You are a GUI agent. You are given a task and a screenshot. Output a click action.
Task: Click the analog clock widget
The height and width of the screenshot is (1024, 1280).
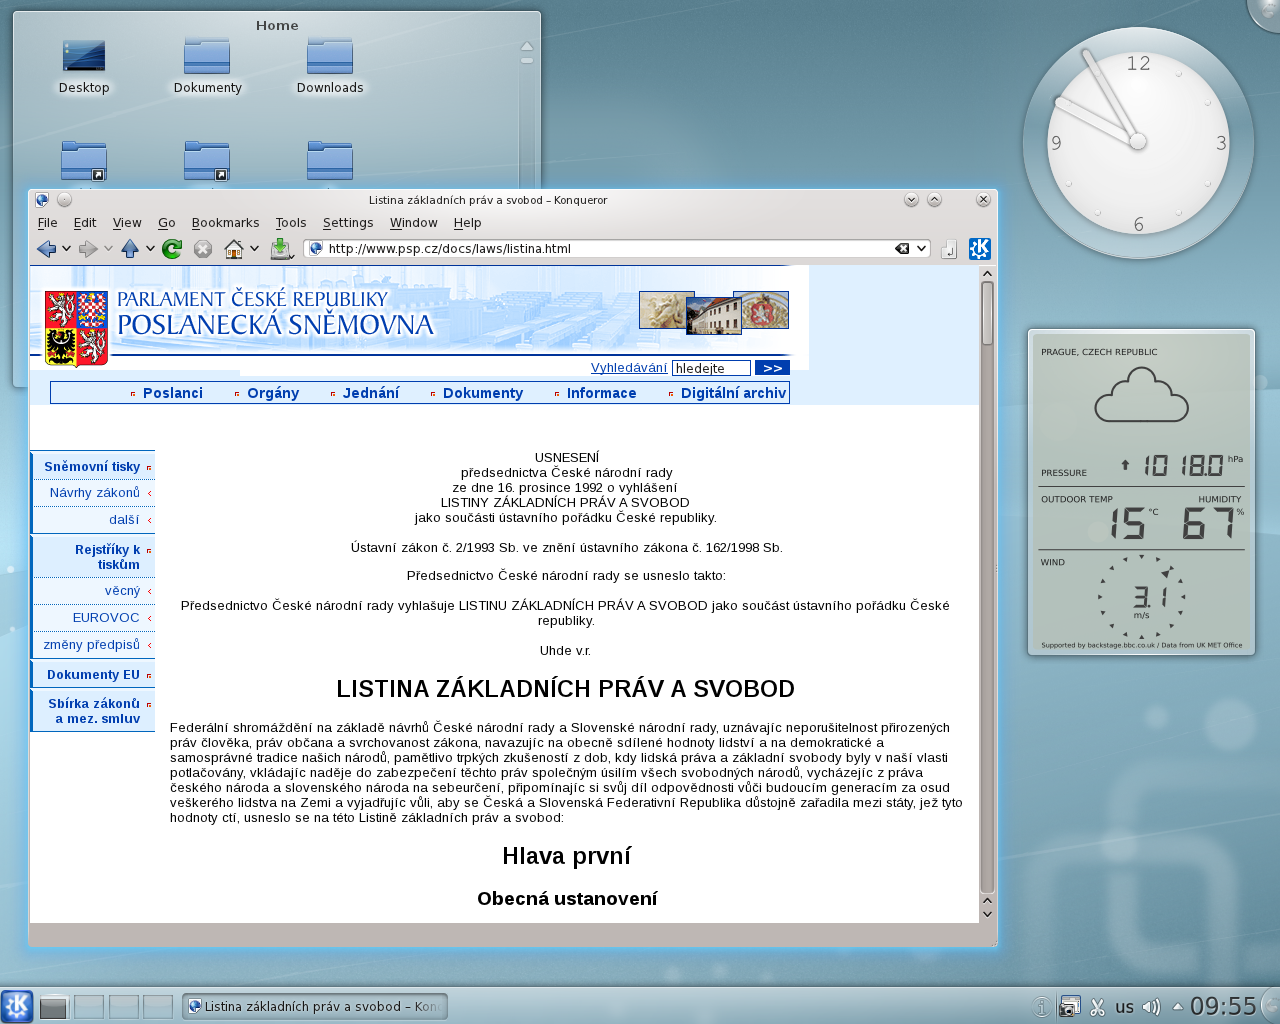[1138, 143]
